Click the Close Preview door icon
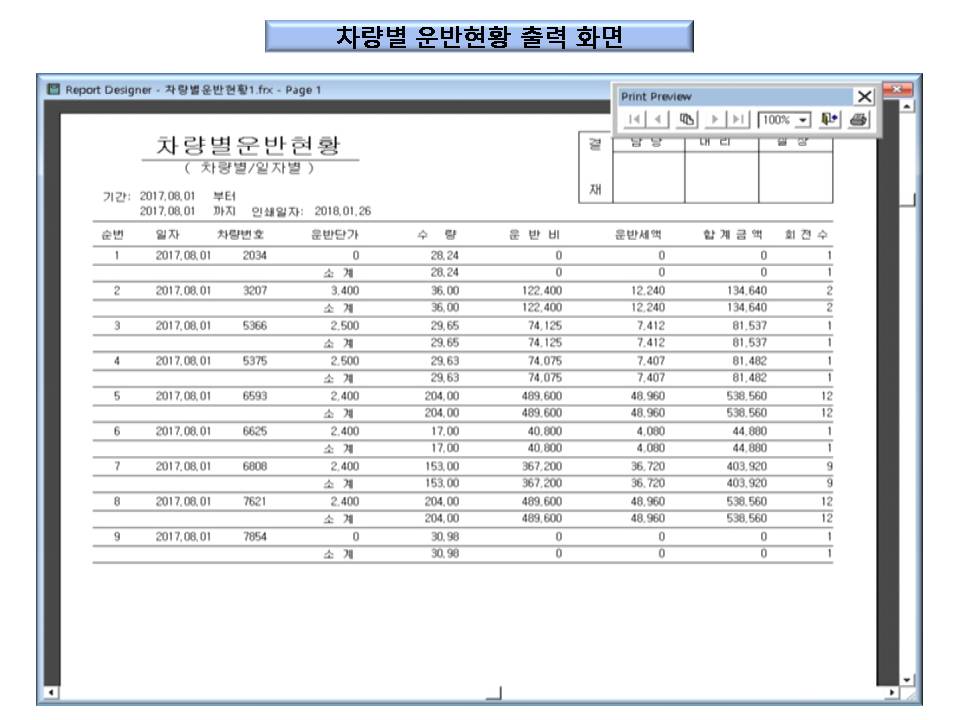Viewport: 960px width, 720px height. coord(829,119)
